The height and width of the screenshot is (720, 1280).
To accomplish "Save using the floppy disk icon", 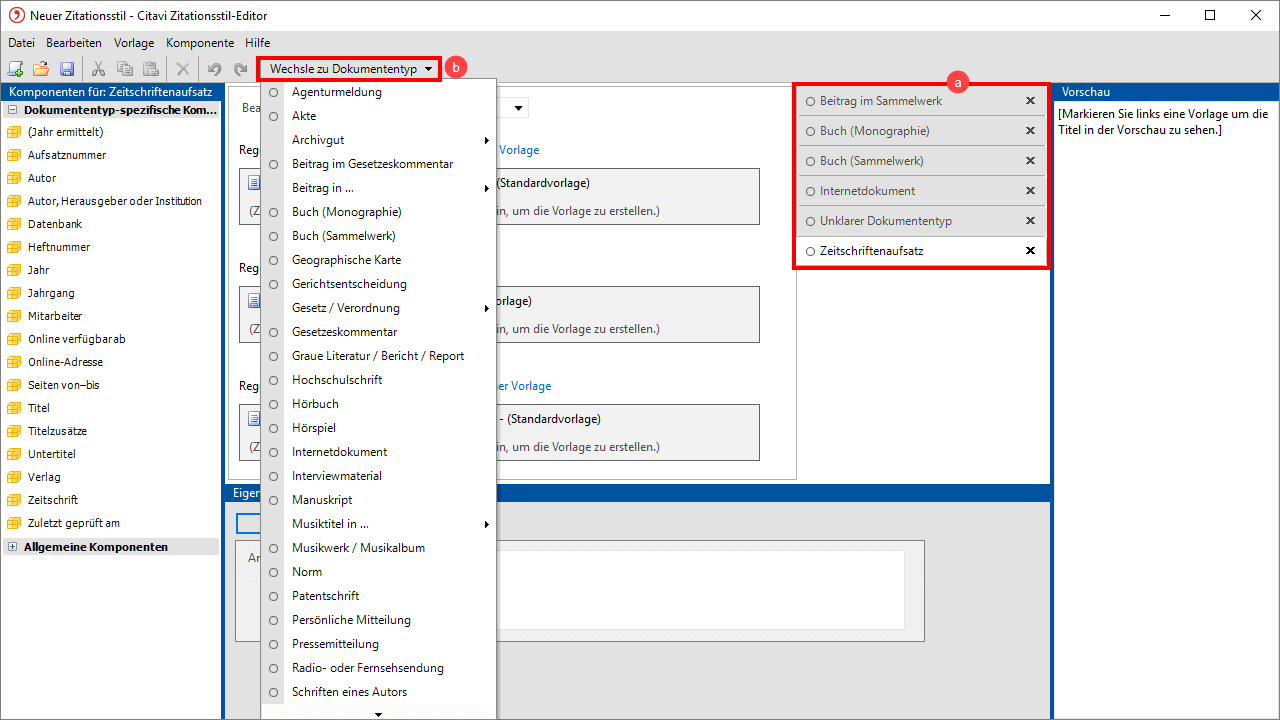I will pyautogui.click(x=67, y=69).
